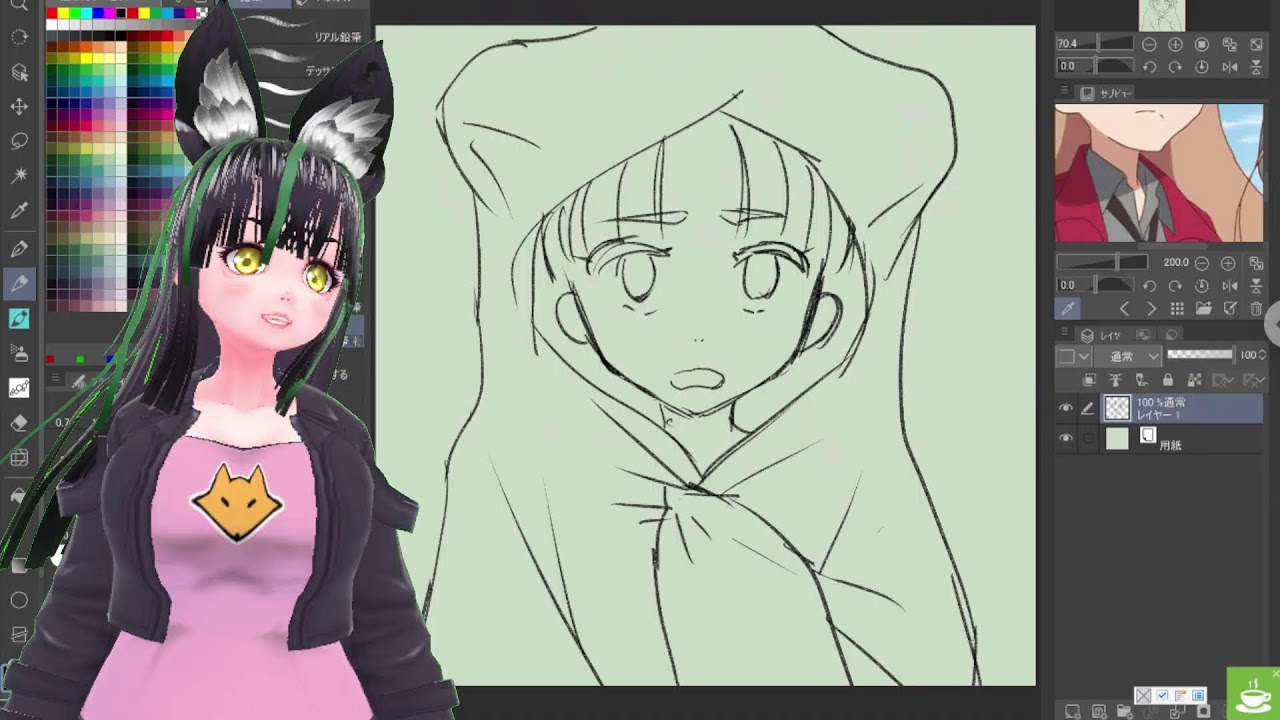Zoom in in Sub View panel
Image resolution: width=1280 pixels, height=720 pixels.
pos(1228,263)
